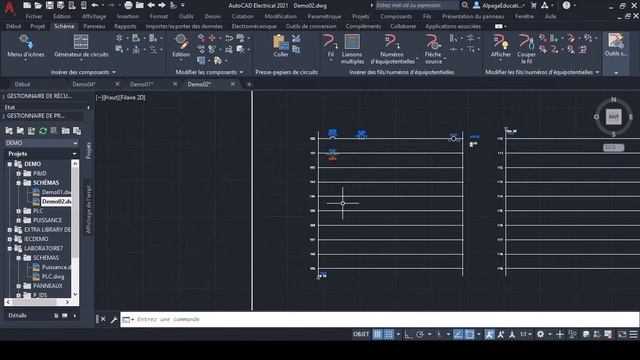Click the project tree horizontal scrollbar

coord(37,302)
